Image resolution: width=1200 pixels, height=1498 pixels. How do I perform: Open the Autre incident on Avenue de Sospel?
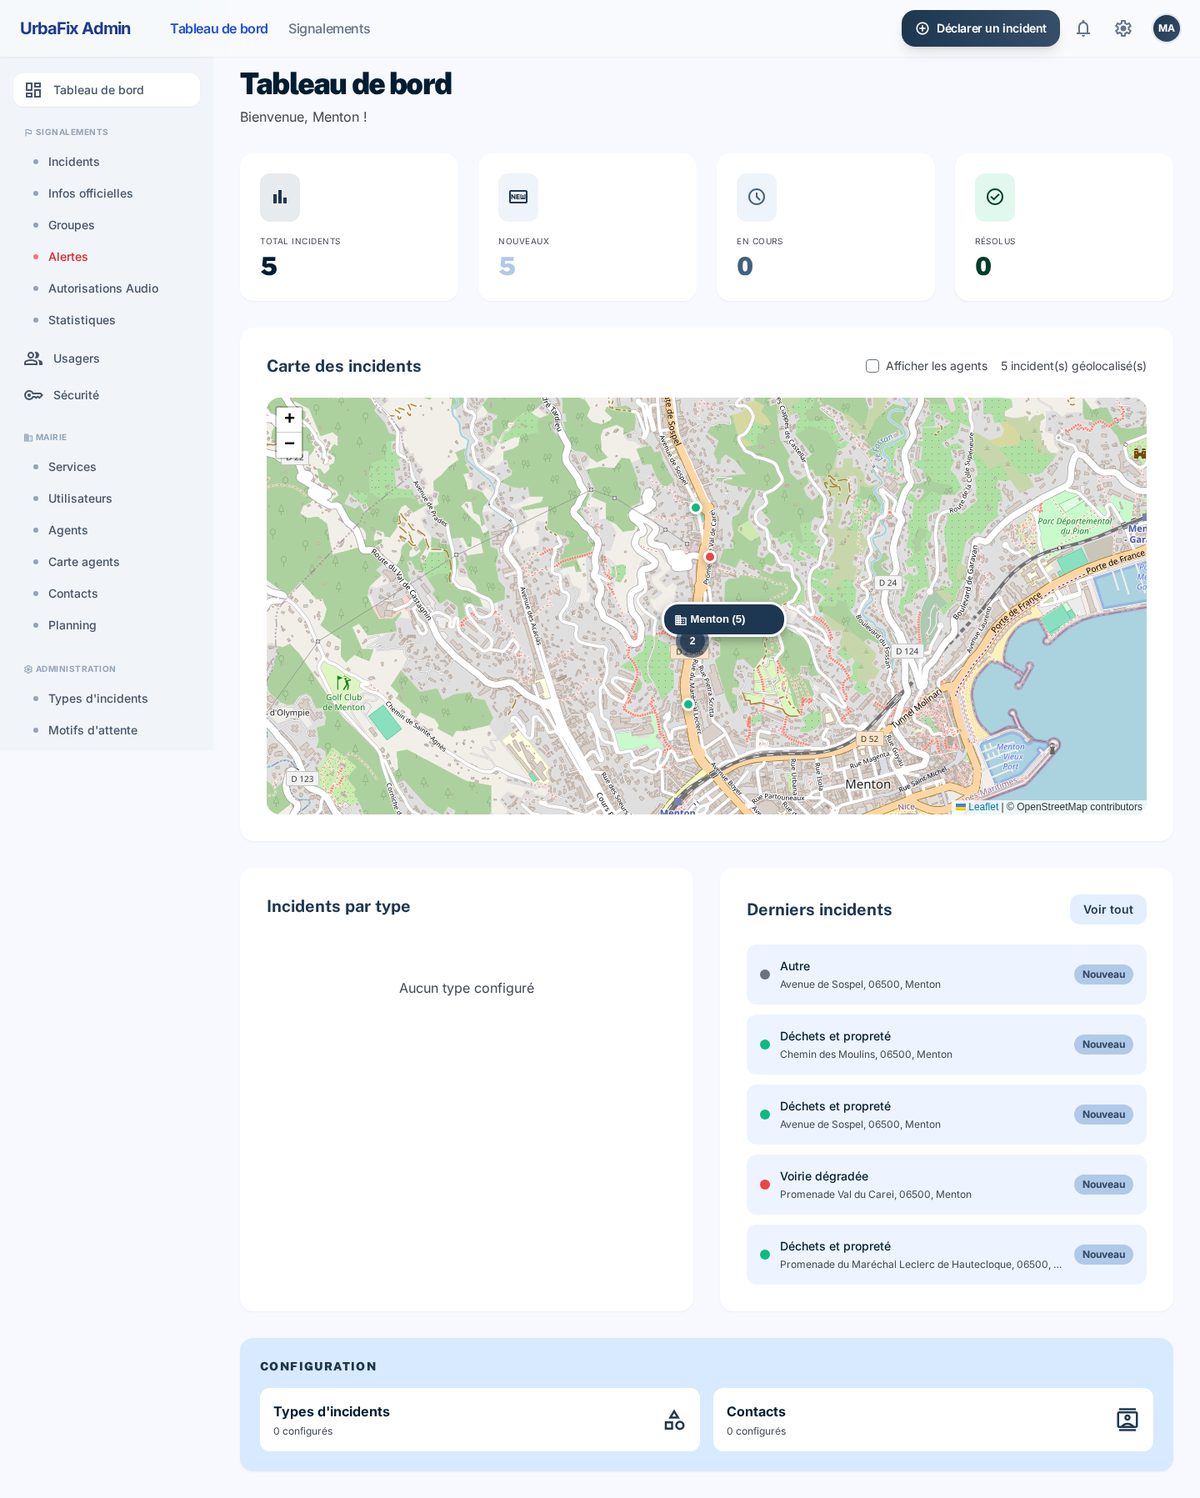click(x=946, y=975)
